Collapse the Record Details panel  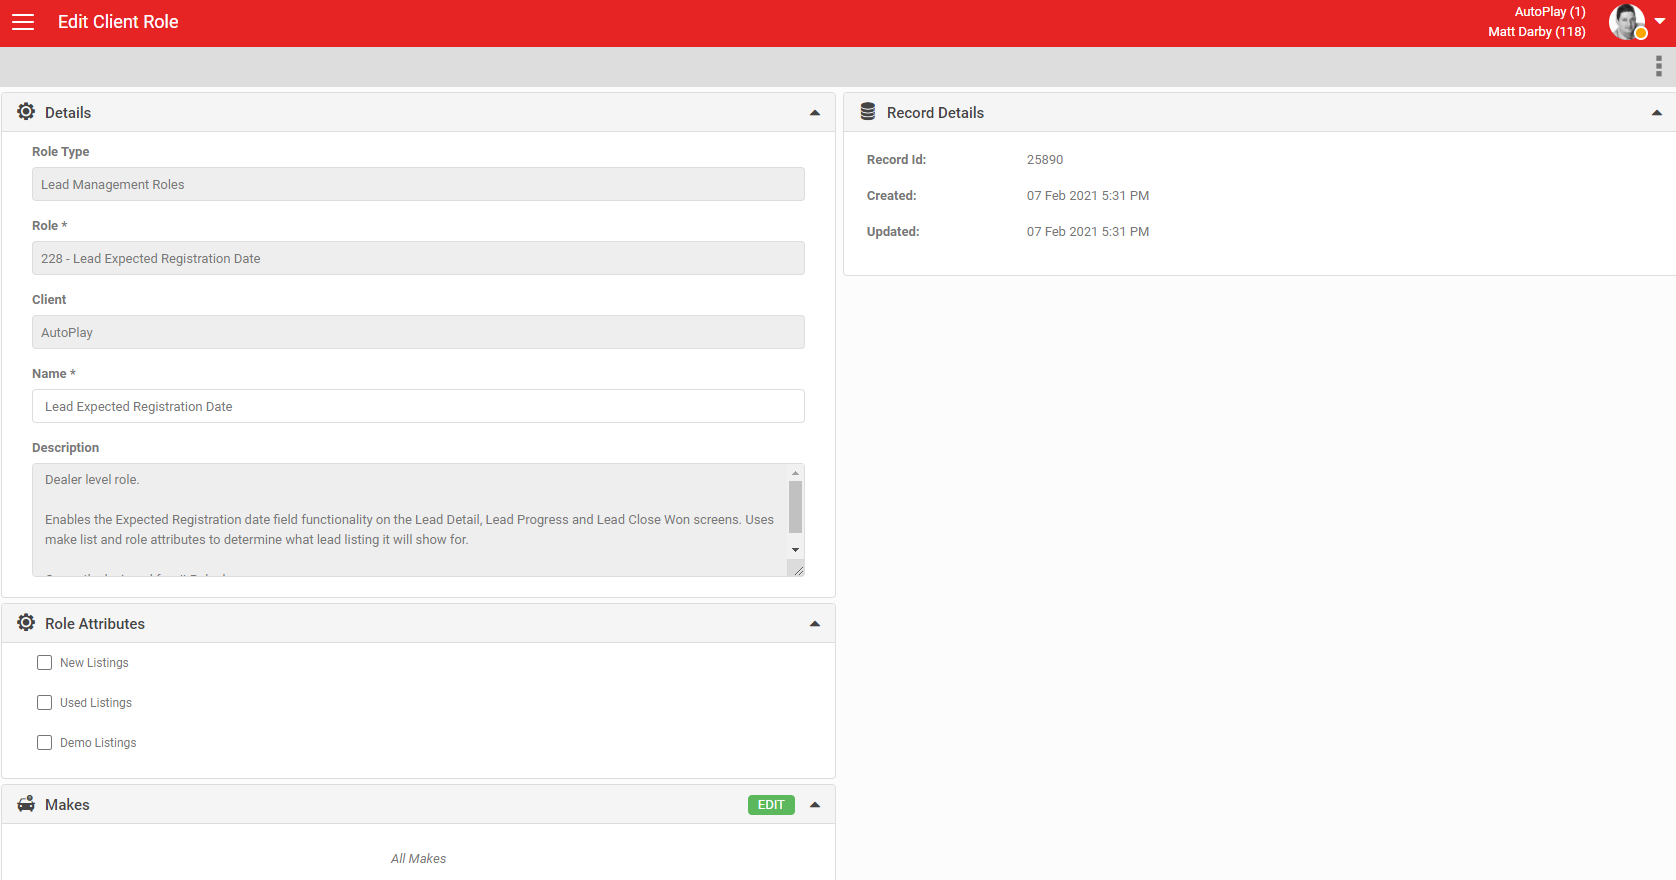(1657, 113)
